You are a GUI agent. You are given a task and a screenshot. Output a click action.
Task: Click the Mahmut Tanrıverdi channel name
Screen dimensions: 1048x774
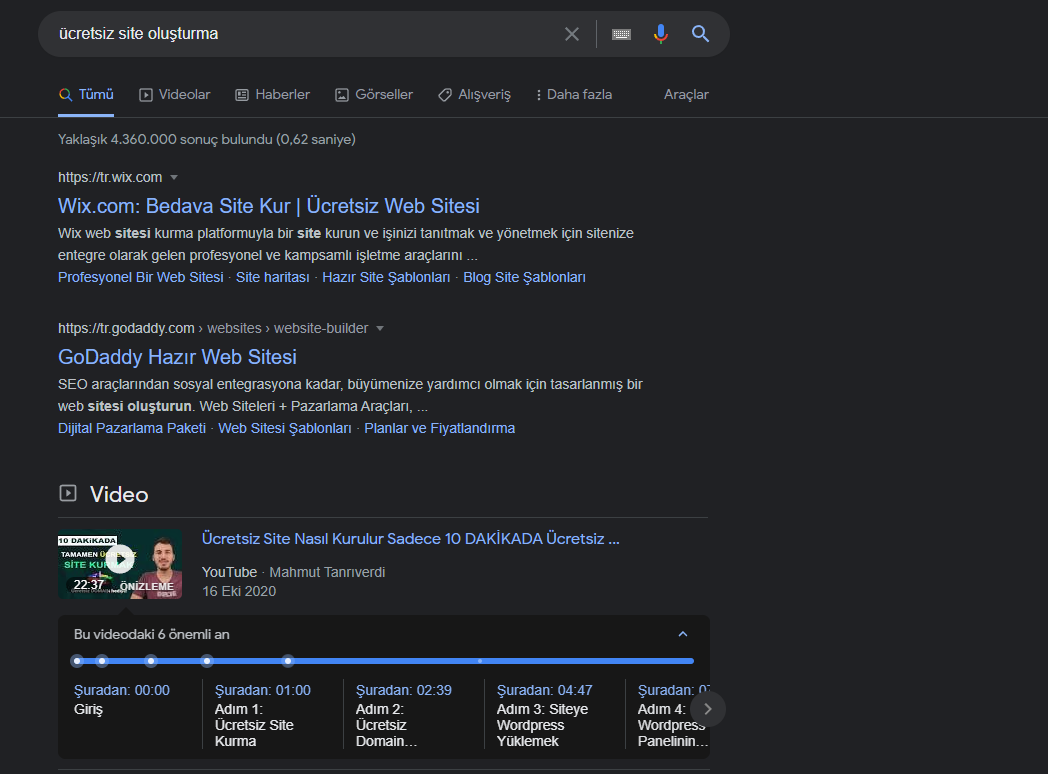coord(327,572)
